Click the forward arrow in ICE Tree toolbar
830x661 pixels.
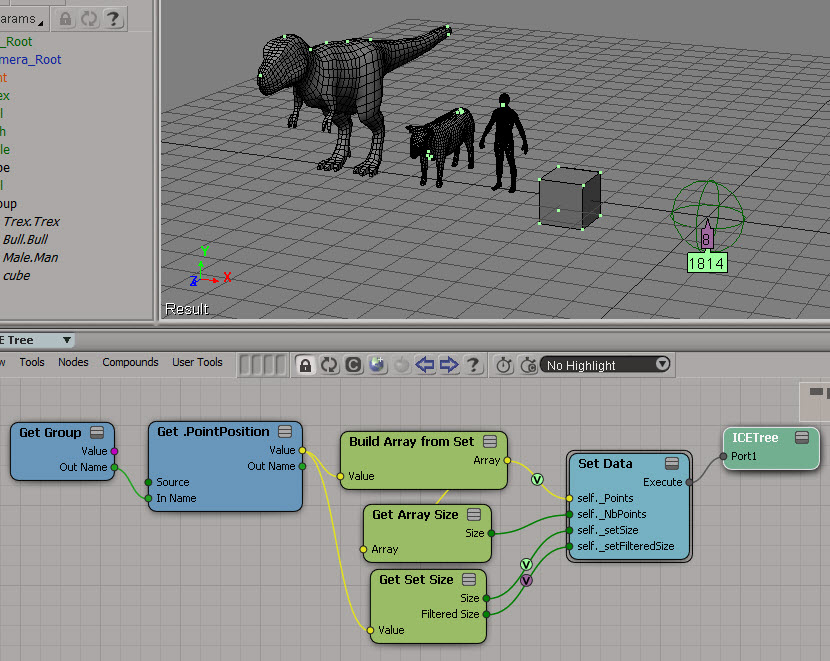449,365
